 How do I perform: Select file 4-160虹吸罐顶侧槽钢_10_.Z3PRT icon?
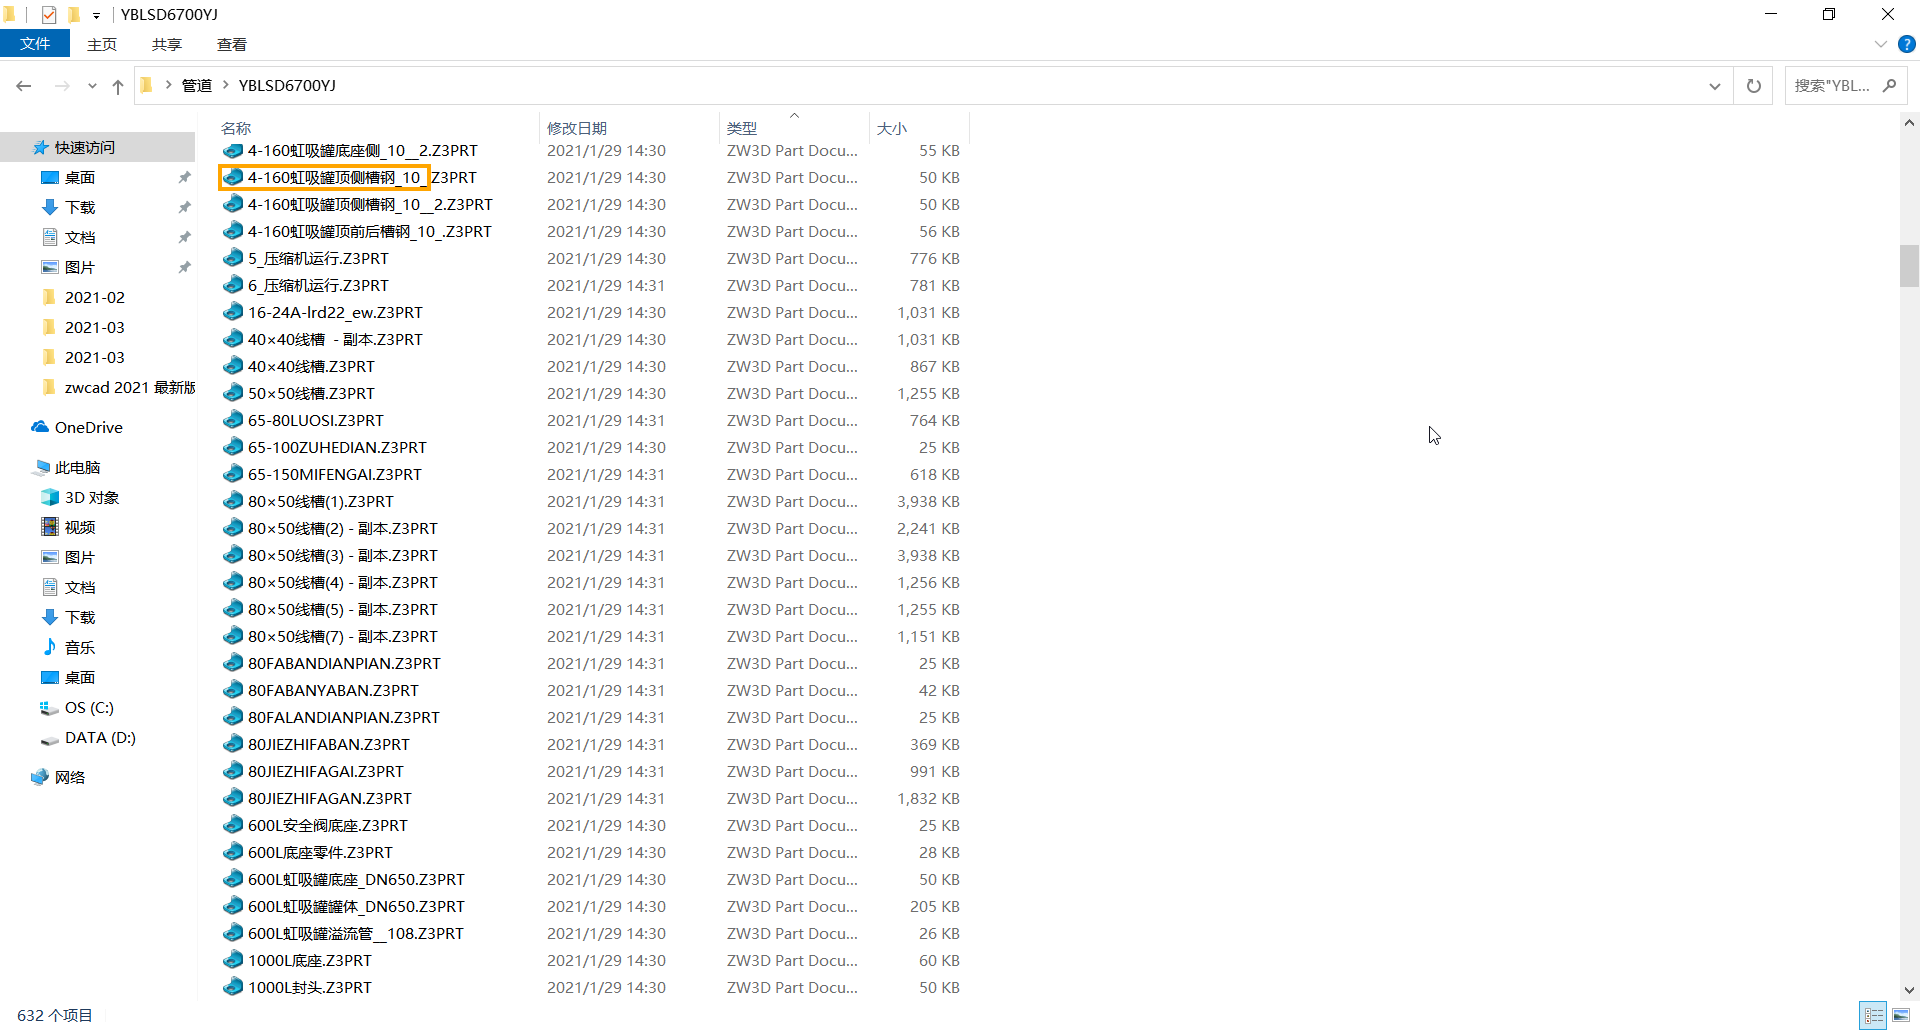pyautogui.click(x=233, y=177)
